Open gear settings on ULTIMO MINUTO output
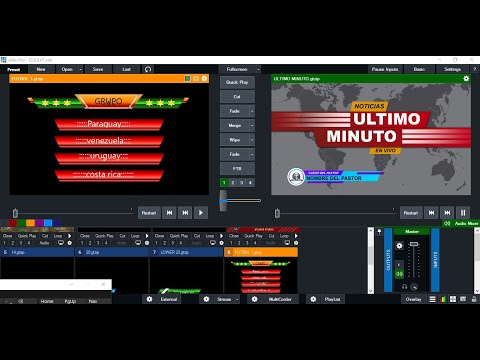 point(466,78)
